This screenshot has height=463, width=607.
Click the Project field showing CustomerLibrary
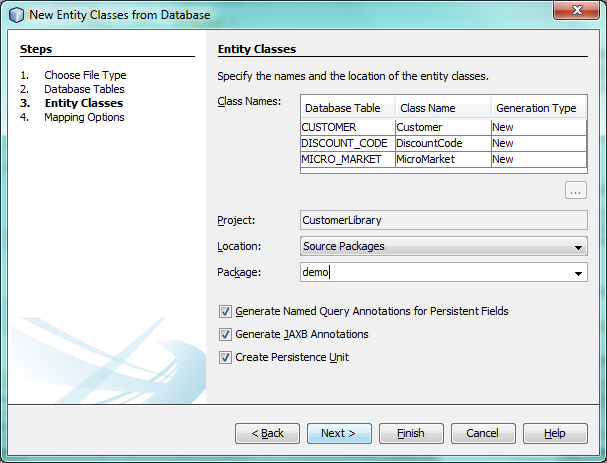coord(443,220)
